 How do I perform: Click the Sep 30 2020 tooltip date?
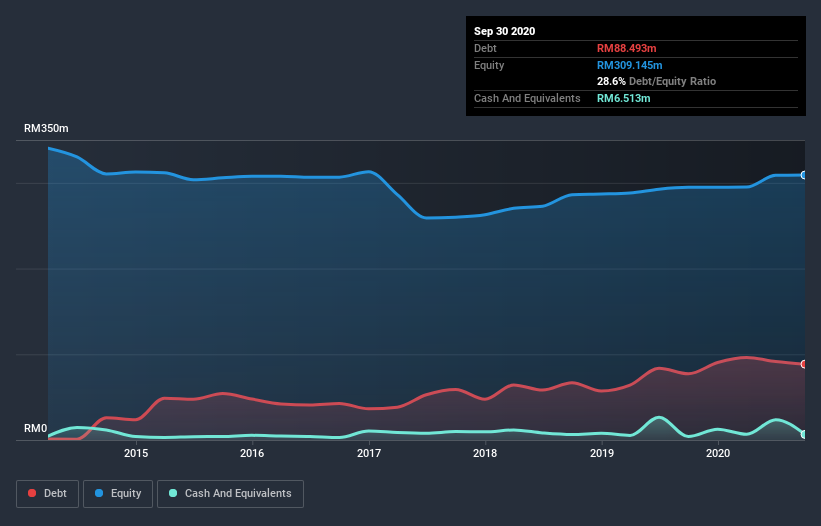point(504,31)
